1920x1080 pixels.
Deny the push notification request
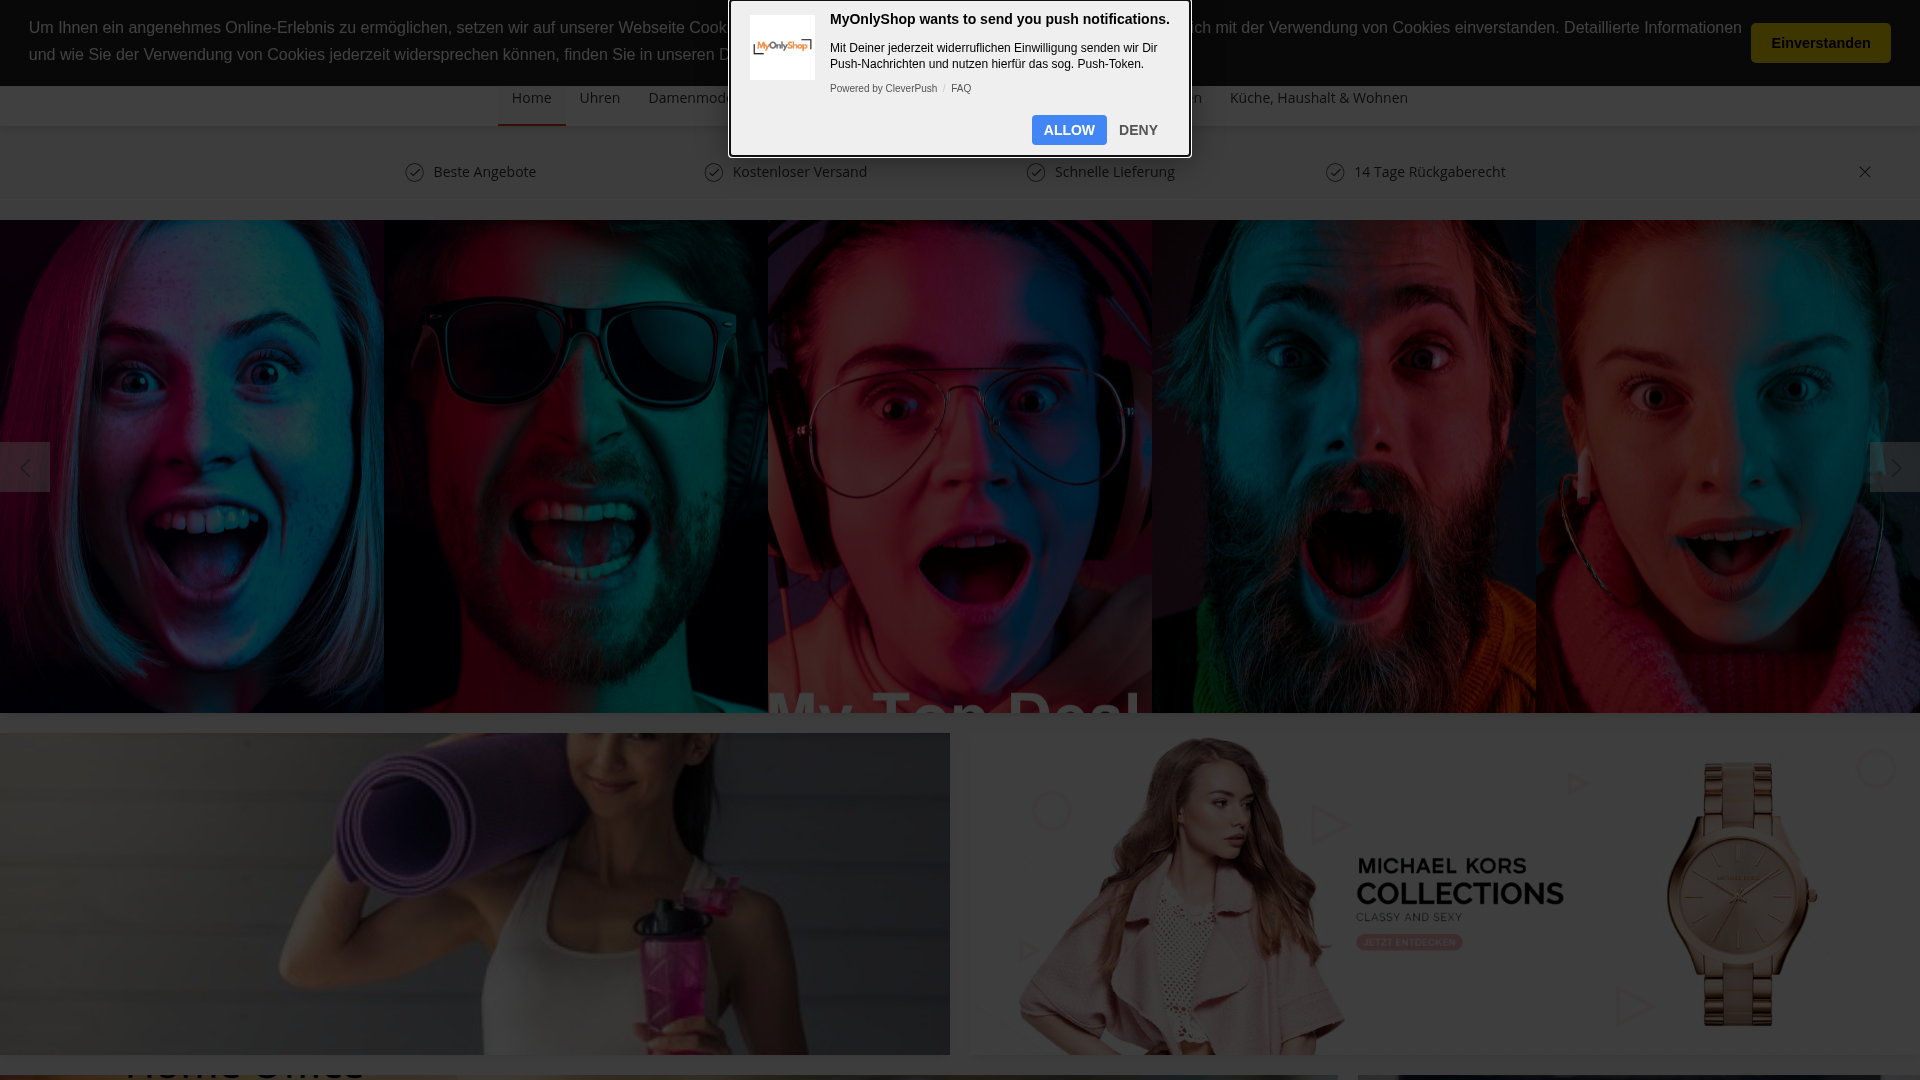point(1138,130)
